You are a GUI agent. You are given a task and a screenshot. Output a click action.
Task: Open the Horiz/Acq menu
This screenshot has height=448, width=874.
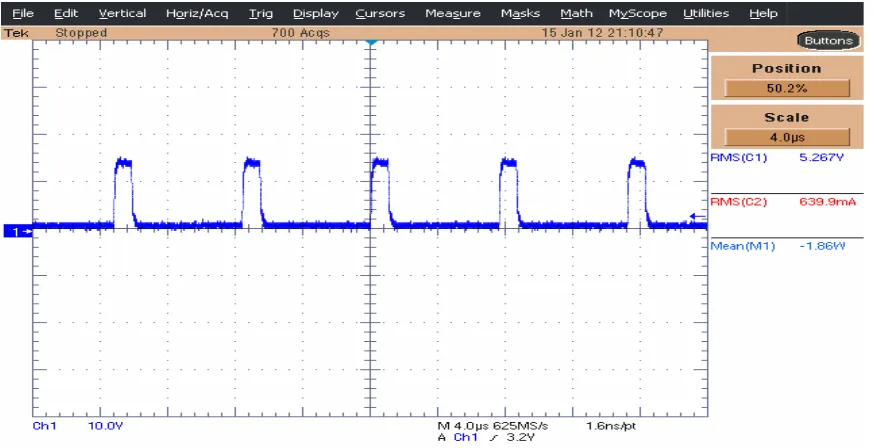tap(197, 13)
